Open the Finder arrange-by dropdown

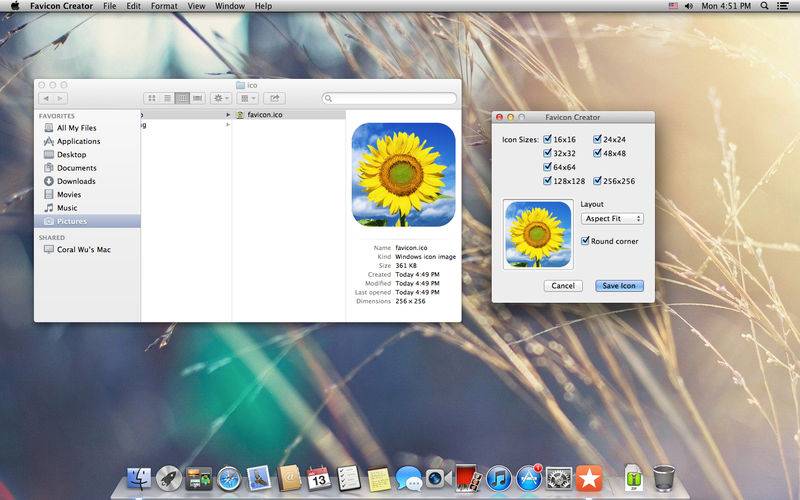click(x=247, y=98)
